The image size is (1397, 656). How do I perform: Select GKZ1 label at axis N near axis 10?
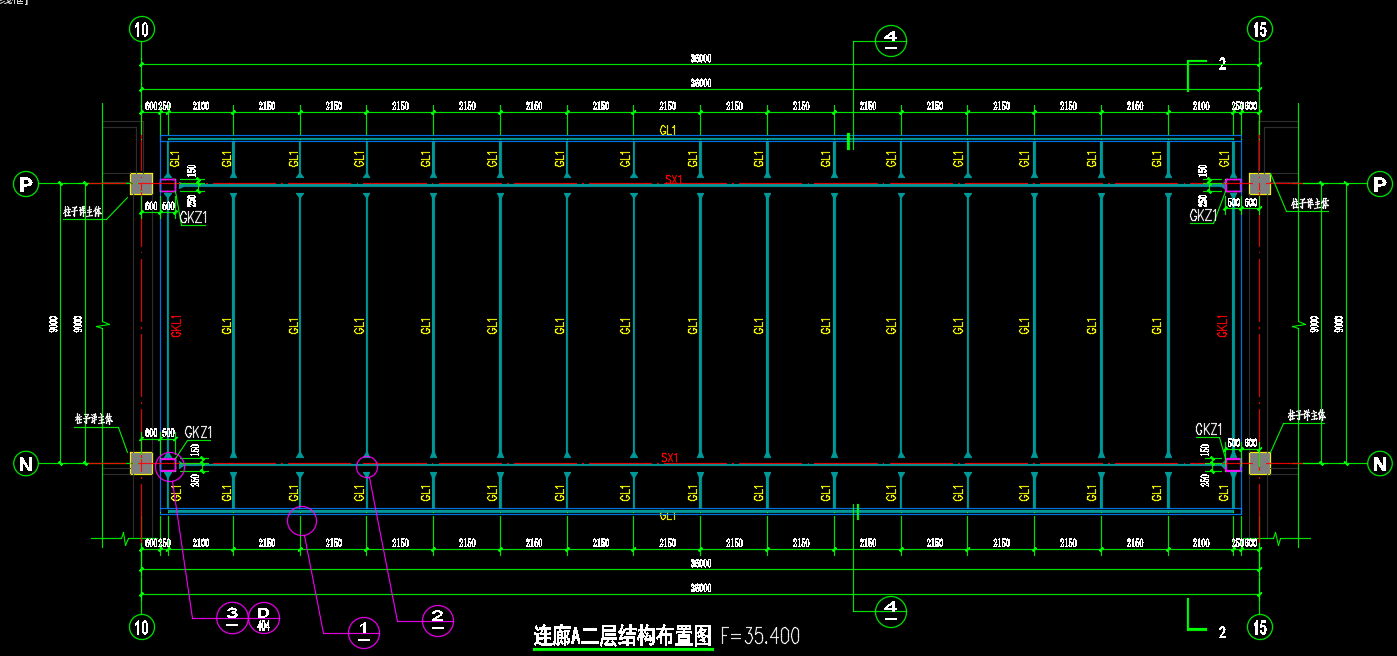[x=198, y=433]
